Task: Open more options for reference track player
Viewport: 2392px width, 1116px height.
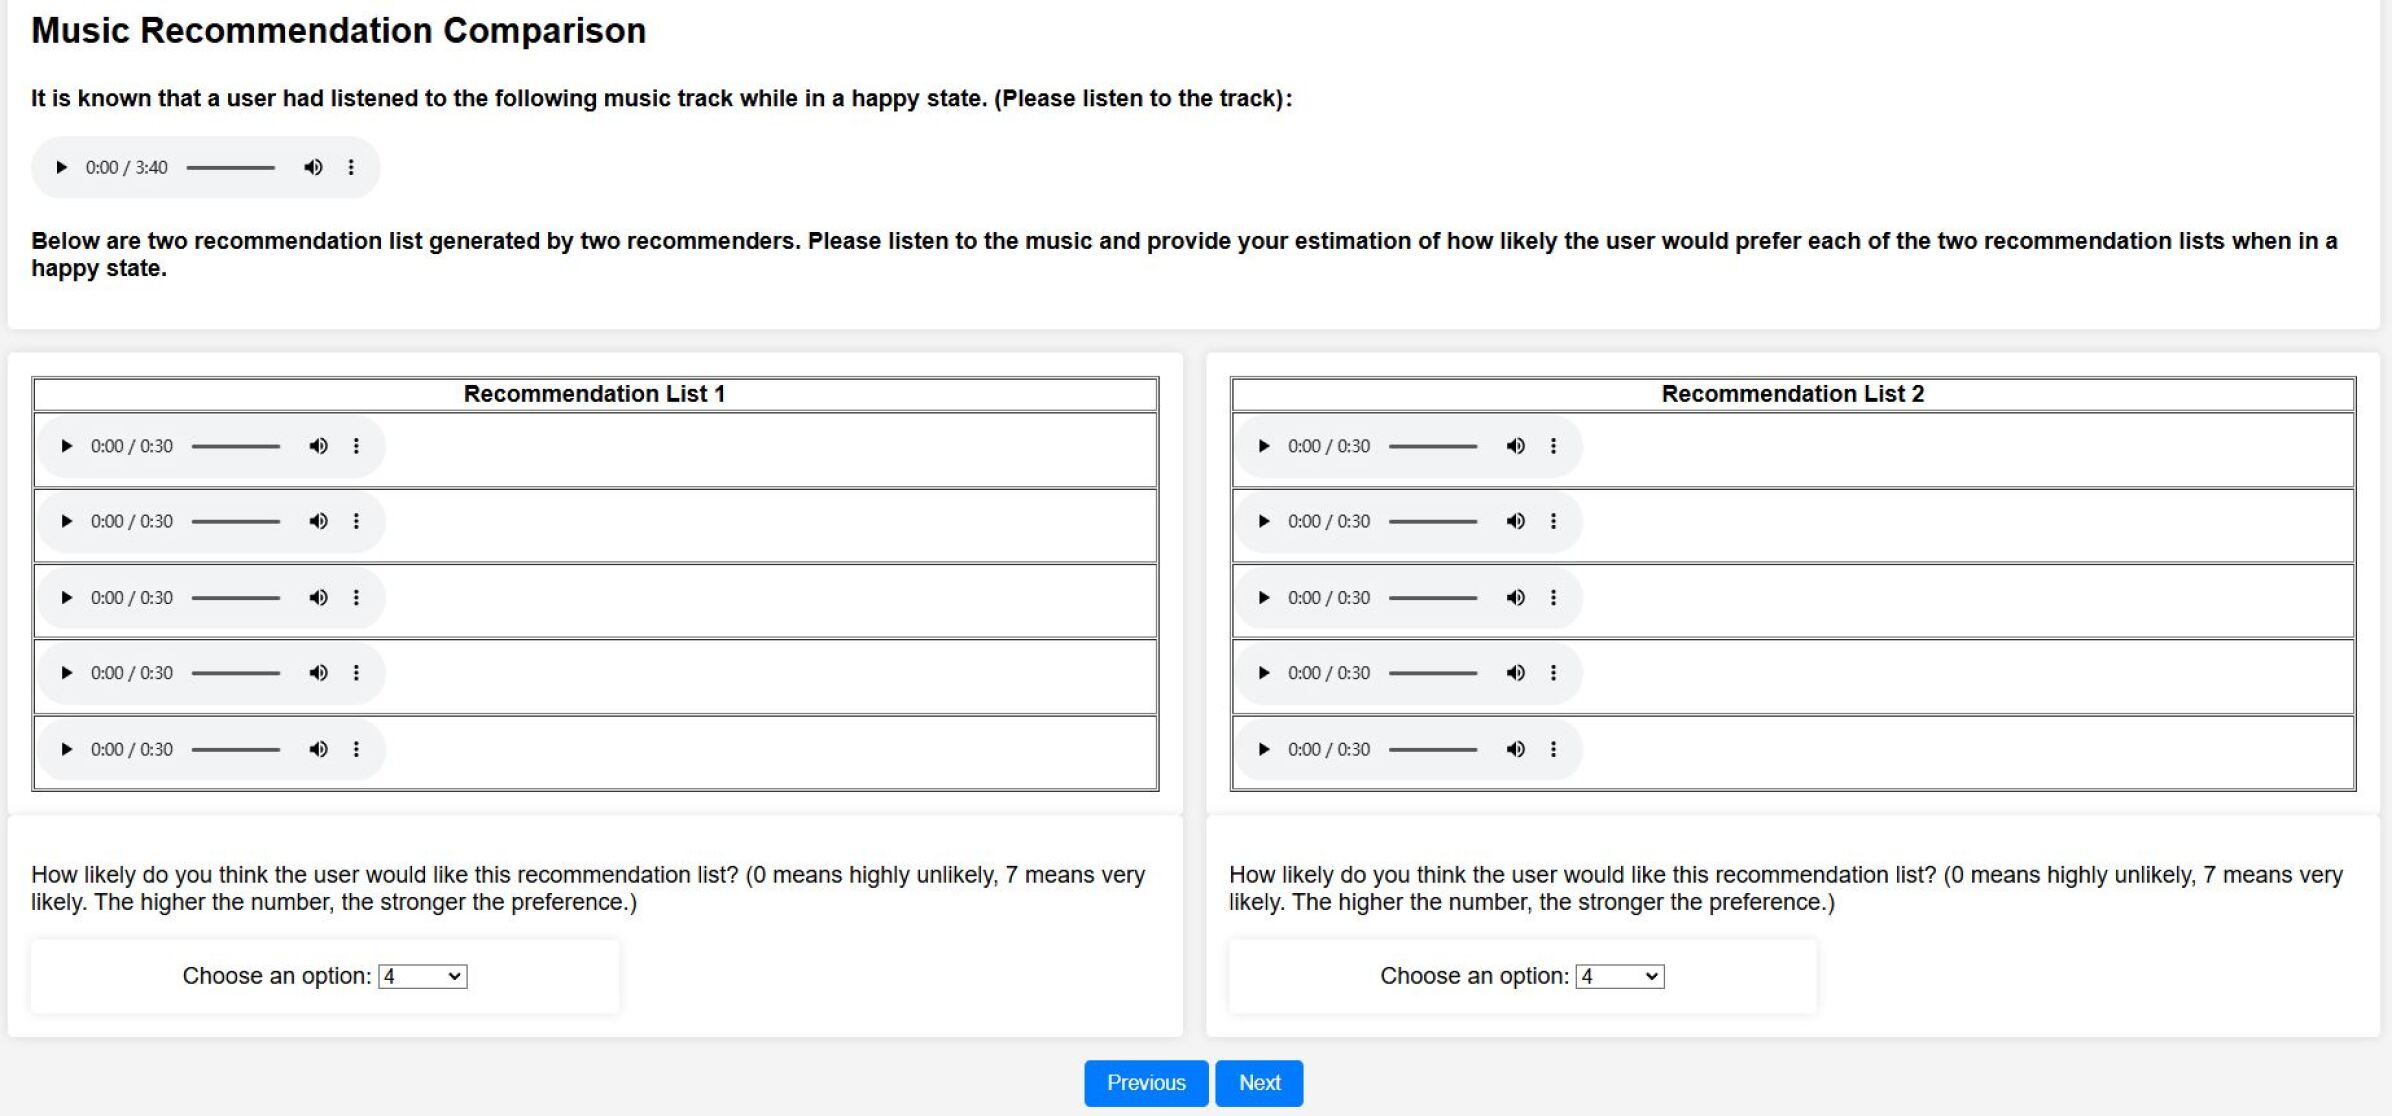Action: (351, 167)
